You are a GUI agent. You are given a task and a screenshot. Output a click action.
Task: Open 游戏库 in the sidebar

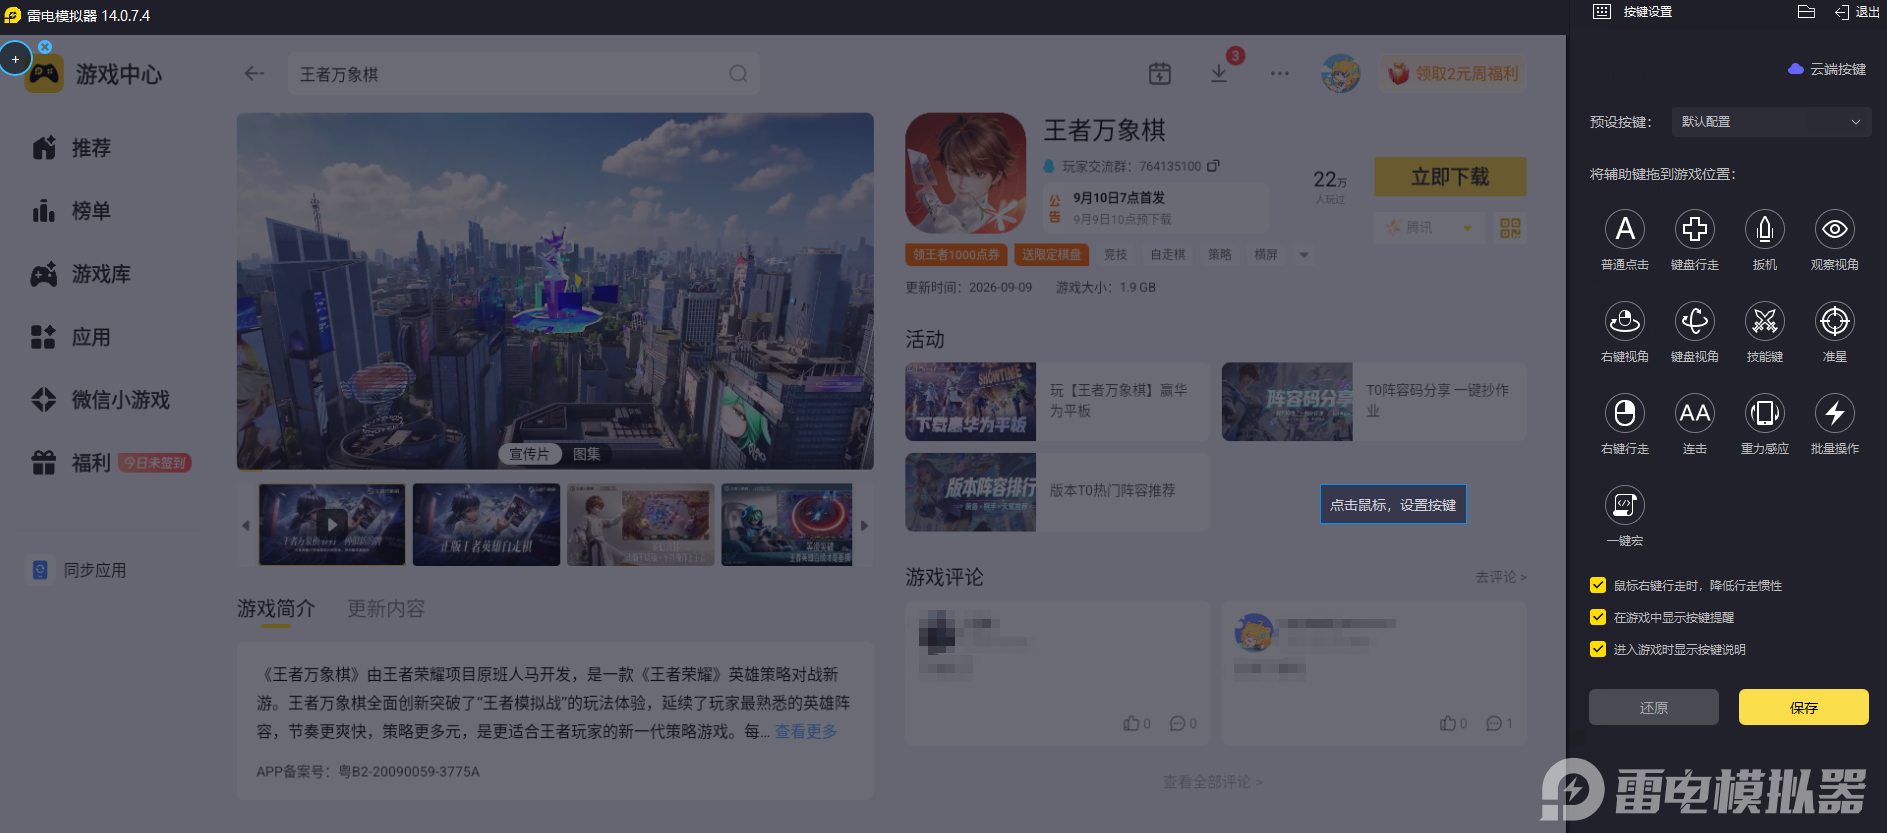tap(82, 274)
